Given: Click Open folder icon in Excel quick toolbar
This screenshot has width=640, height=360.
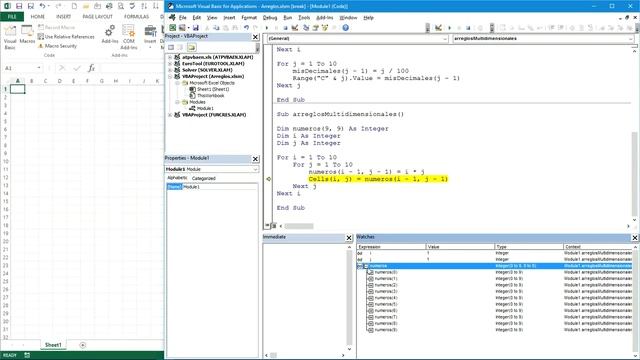Looking at the screenshot, I should 86,6.
